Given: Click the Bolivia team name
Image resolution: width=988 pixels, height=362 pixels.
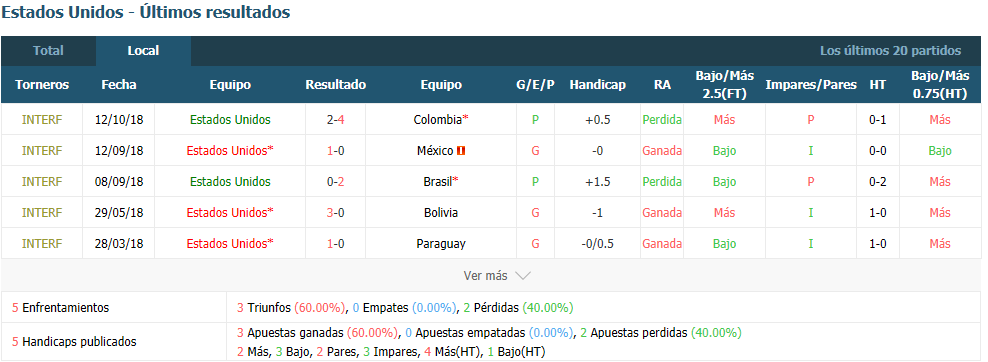Looking at the screenshot, I should click(441, 213).
